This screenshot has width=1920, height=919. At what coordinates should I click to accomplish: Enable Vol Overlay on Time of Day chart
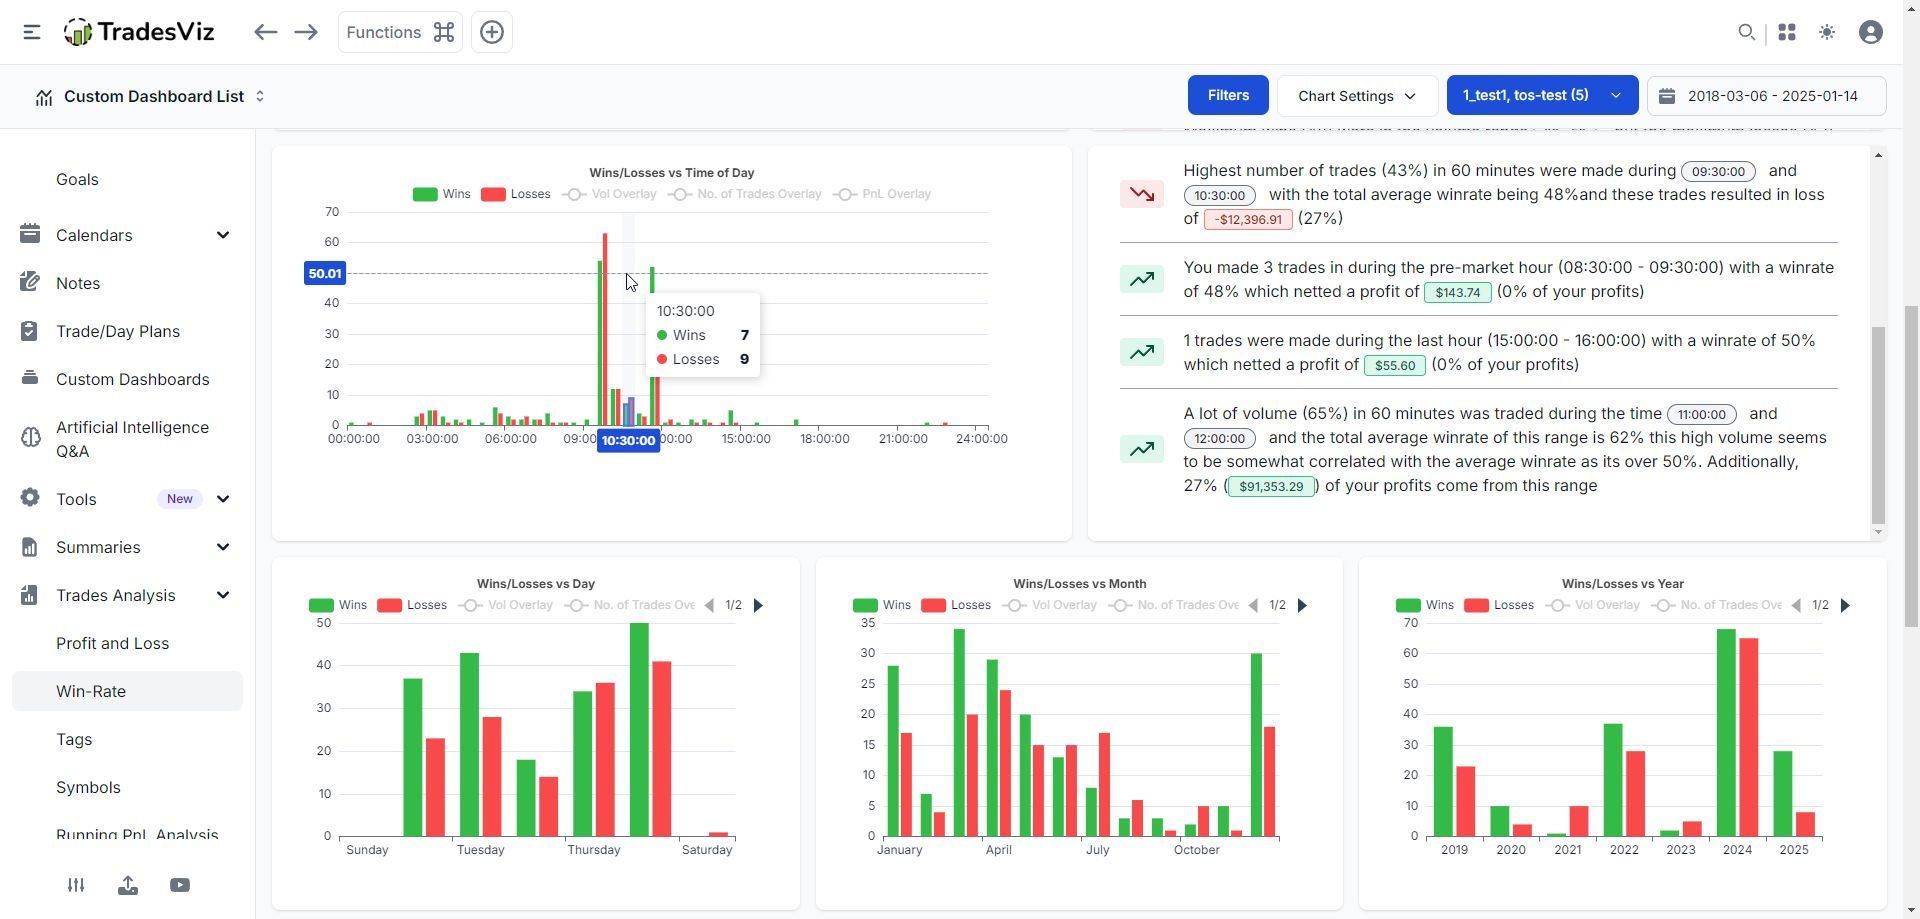tap(609, 194)
